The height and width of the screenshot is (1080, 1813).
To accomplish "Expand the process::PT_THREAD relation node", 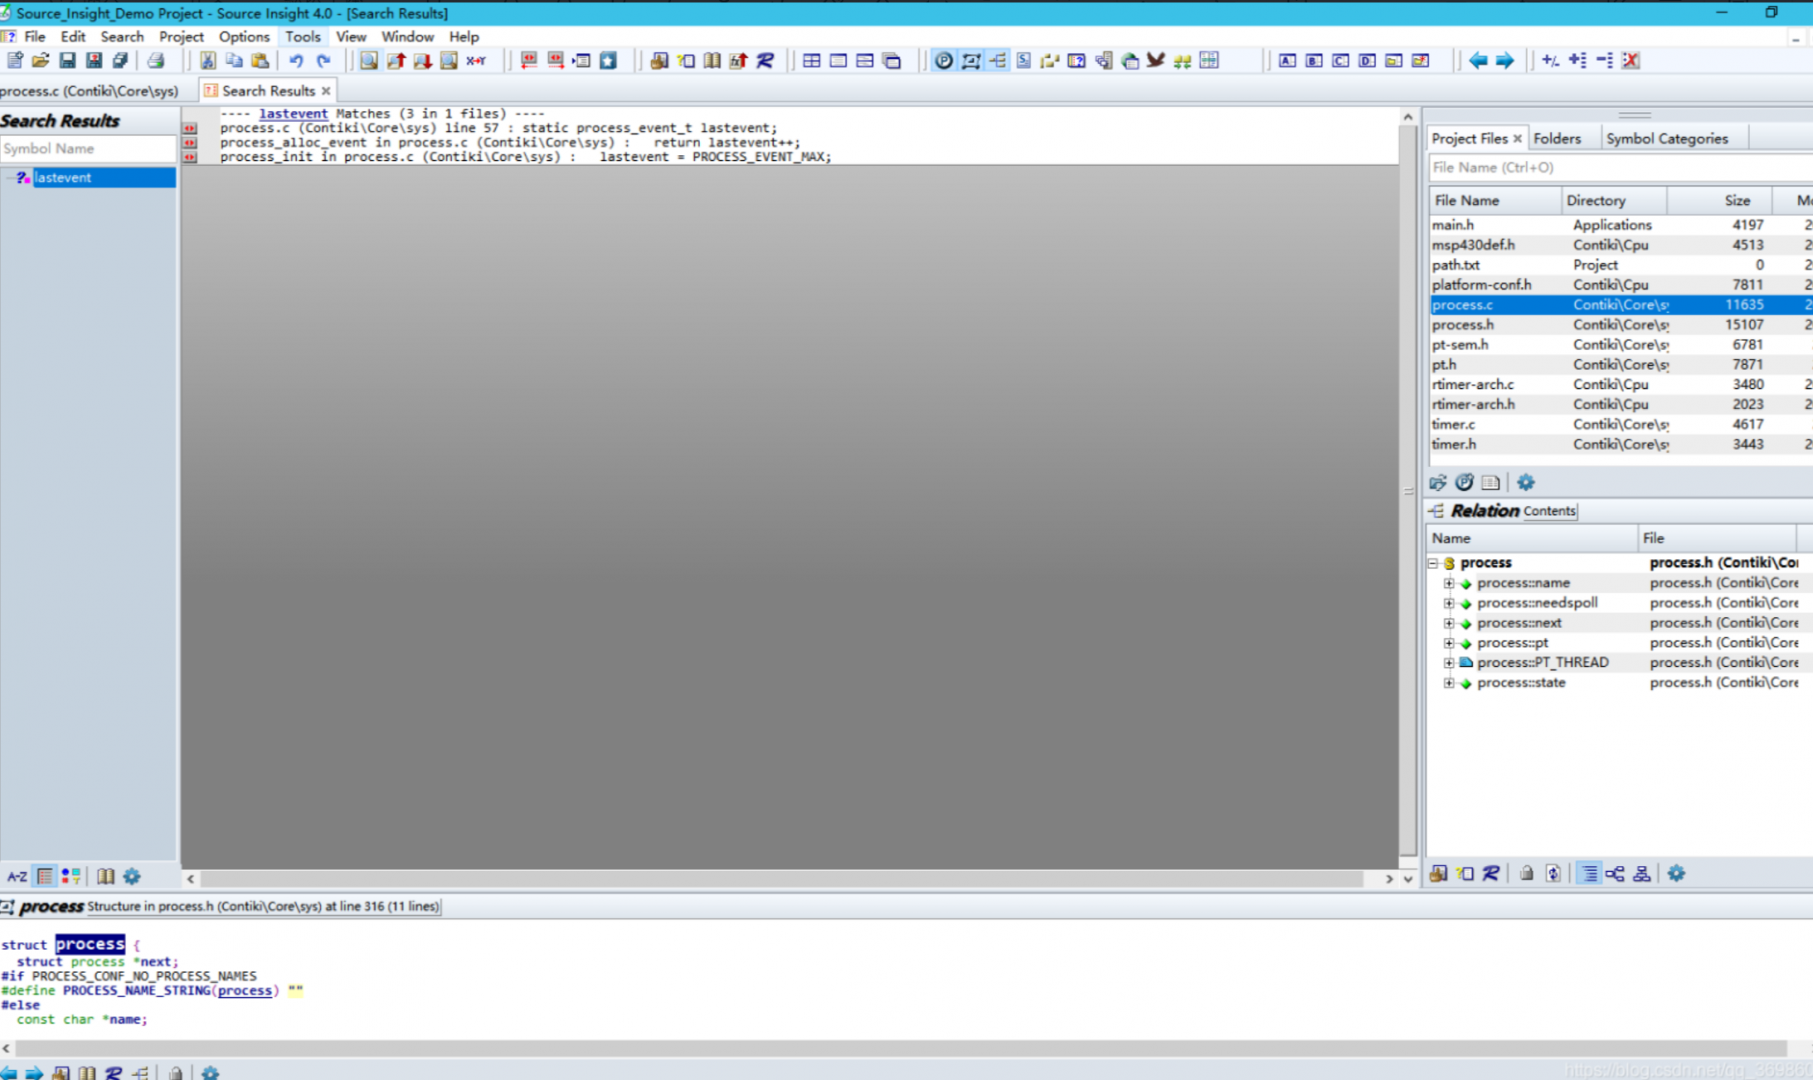I will (1448, 663).
